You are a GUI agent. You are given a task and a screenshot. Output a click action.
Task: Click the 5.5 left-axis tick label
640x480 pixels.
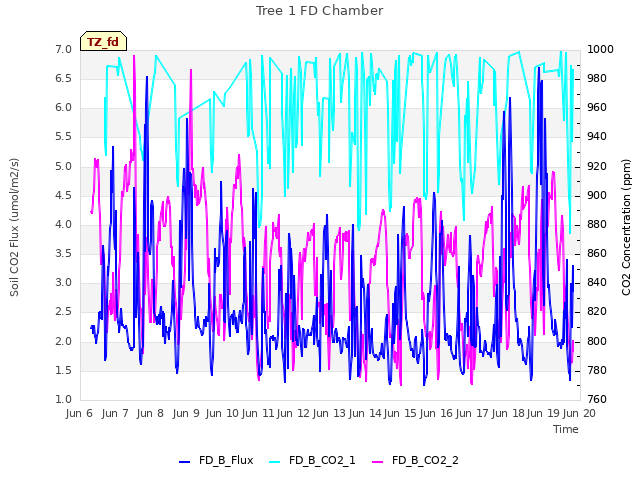[x=63, y=137]
